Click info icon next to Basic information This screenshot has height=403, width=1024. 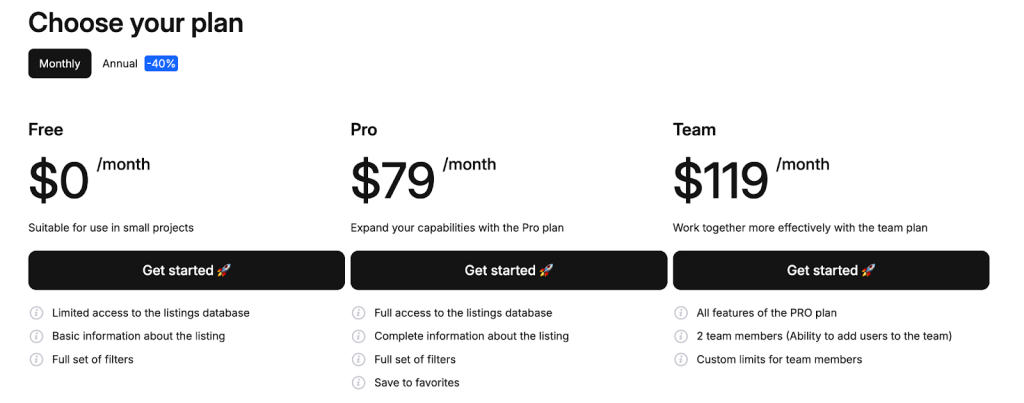click(36, 336)
